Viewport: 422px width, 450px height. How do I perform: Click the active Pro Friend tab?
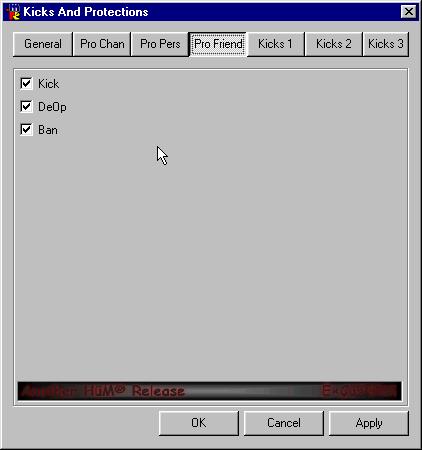(x=218, y=44)
